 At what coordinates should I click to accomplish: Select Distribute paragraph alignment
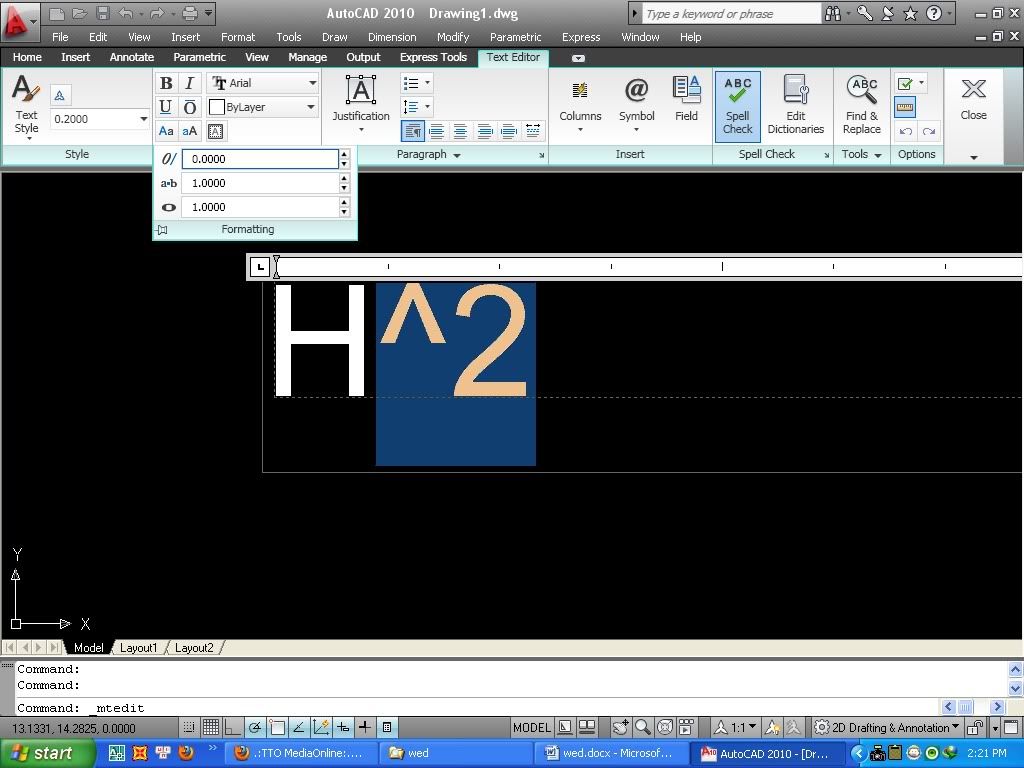[x=533, y=131]
